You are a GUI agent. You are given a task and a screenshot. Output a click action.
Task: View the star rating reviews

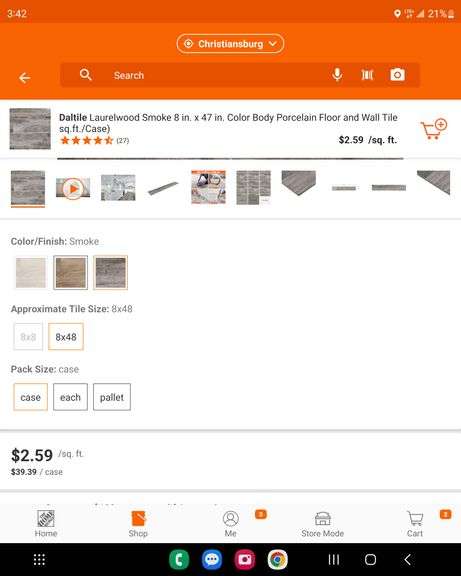[x=94, y=140]
